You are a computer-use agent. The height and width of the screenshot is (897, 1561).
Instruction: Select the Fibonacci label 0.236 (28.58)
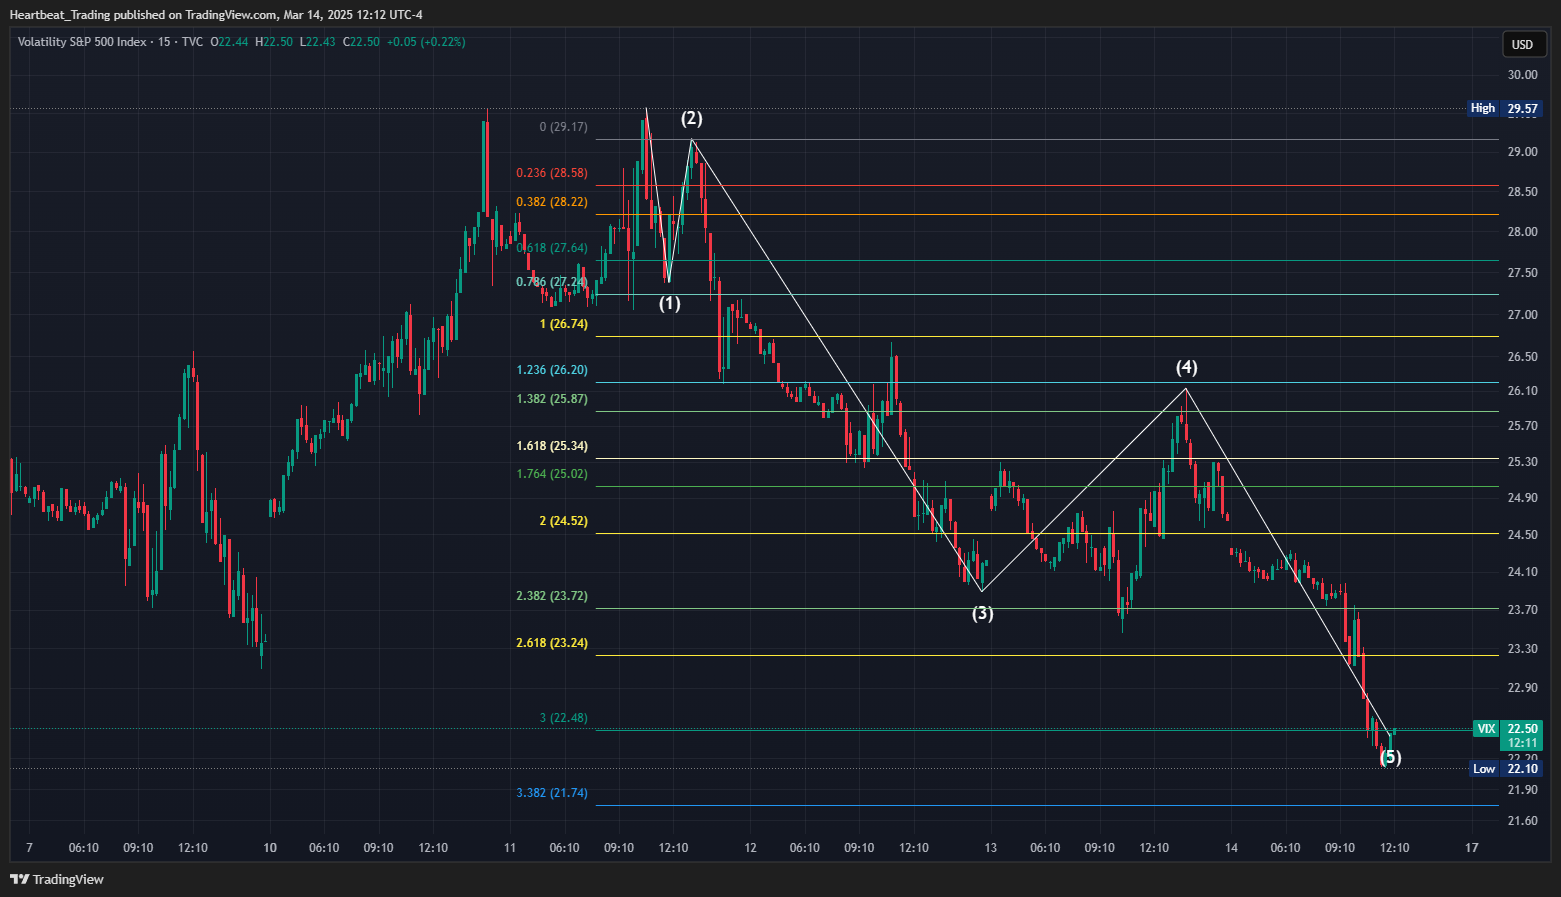tap(552, 173)
